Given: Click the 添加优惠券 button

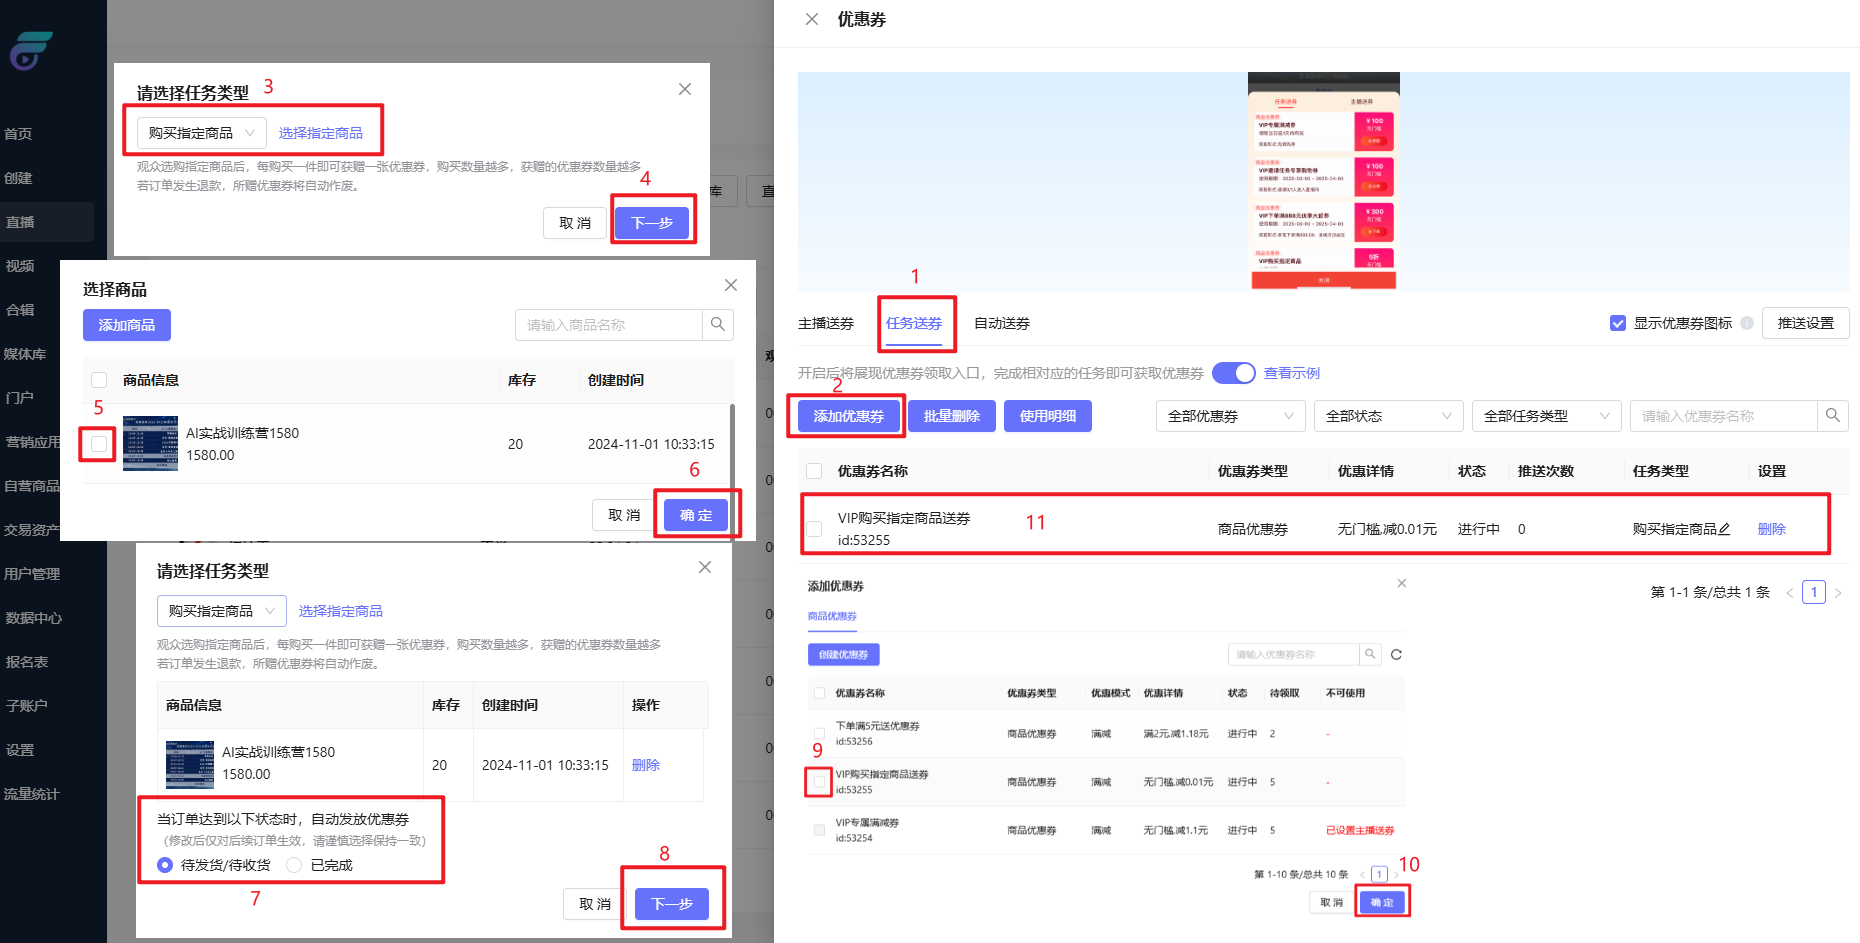Looking at the screenshot, I should click(x=848, y=416).
